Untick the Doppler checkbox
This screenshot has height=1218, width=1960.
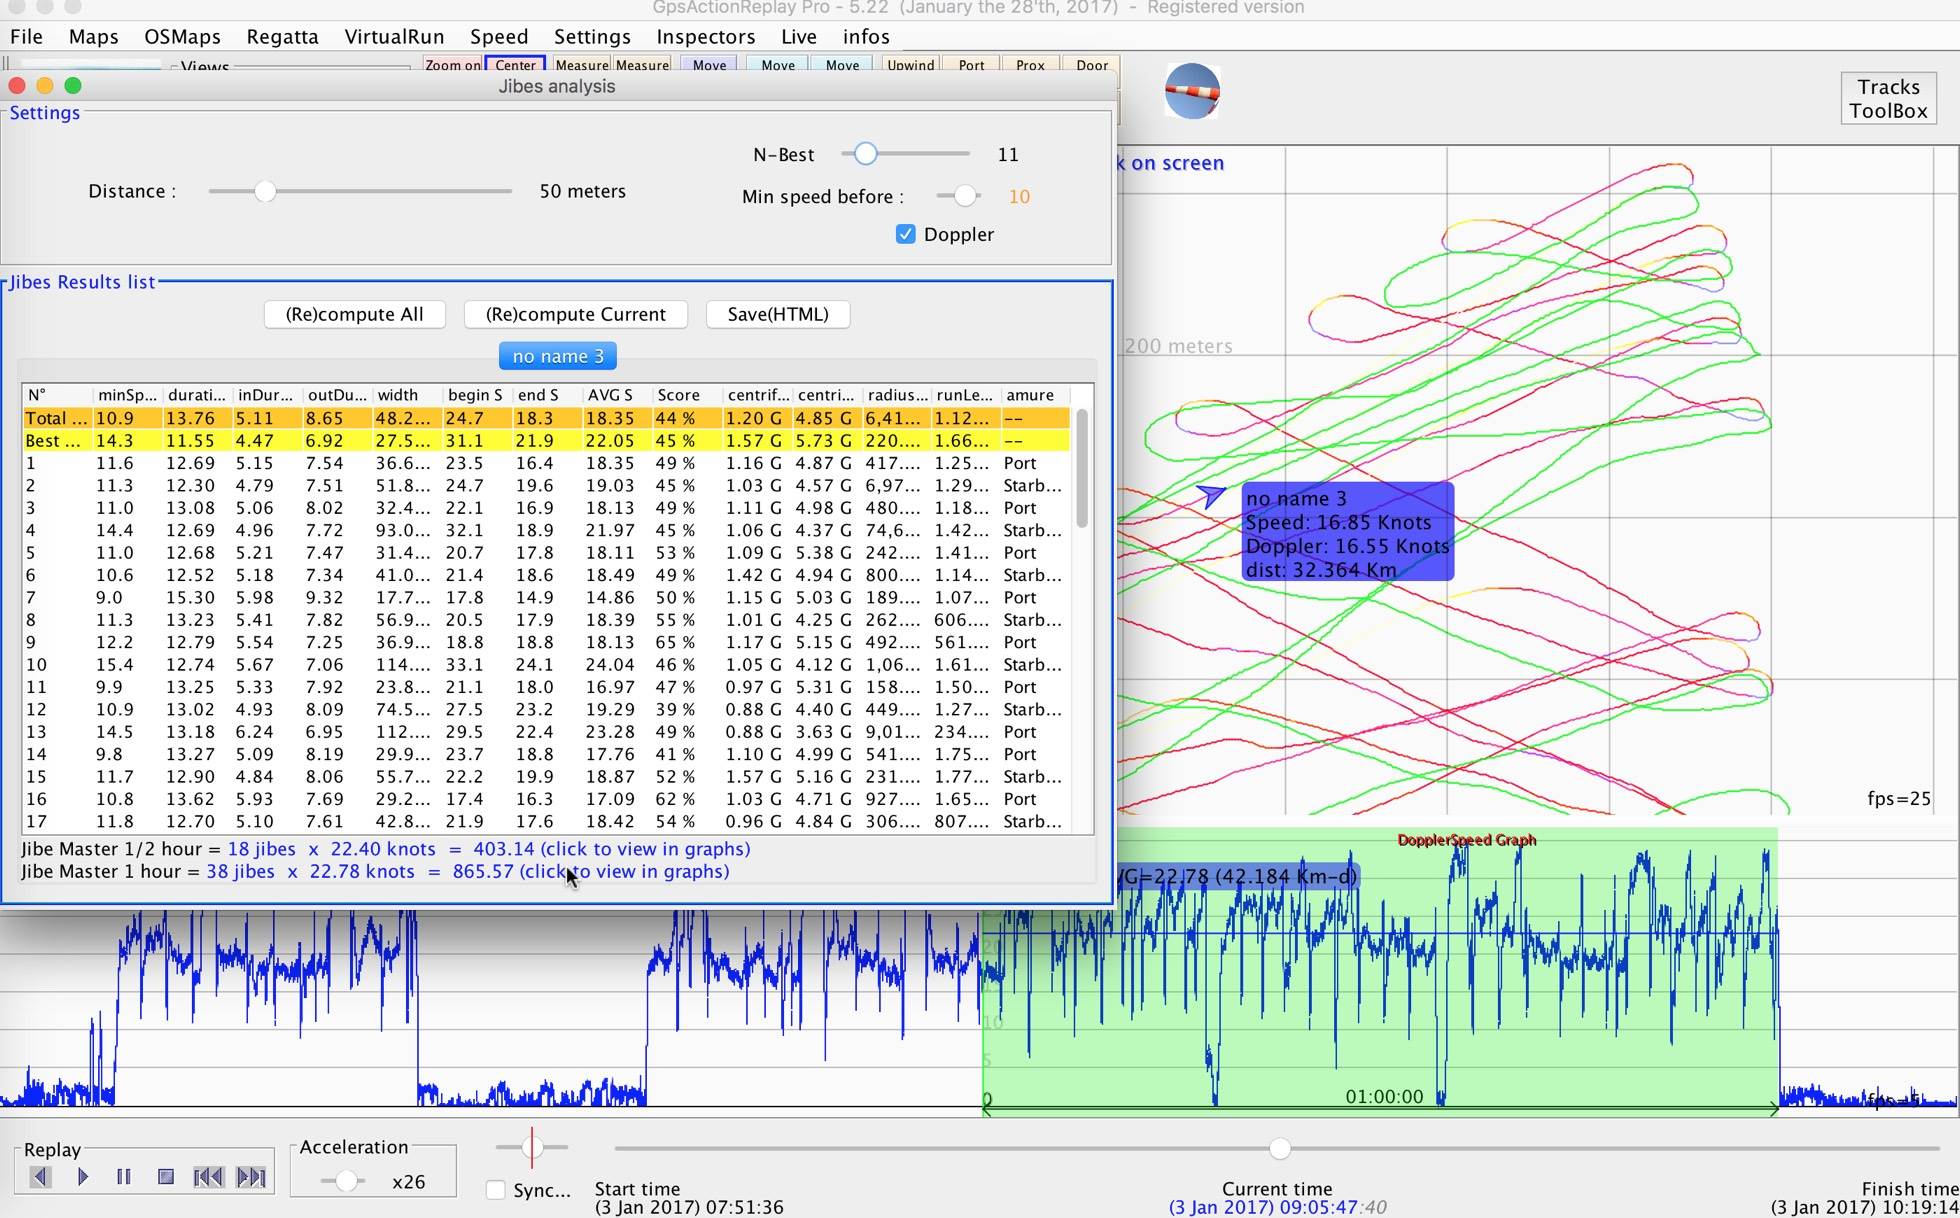point(906,234)
